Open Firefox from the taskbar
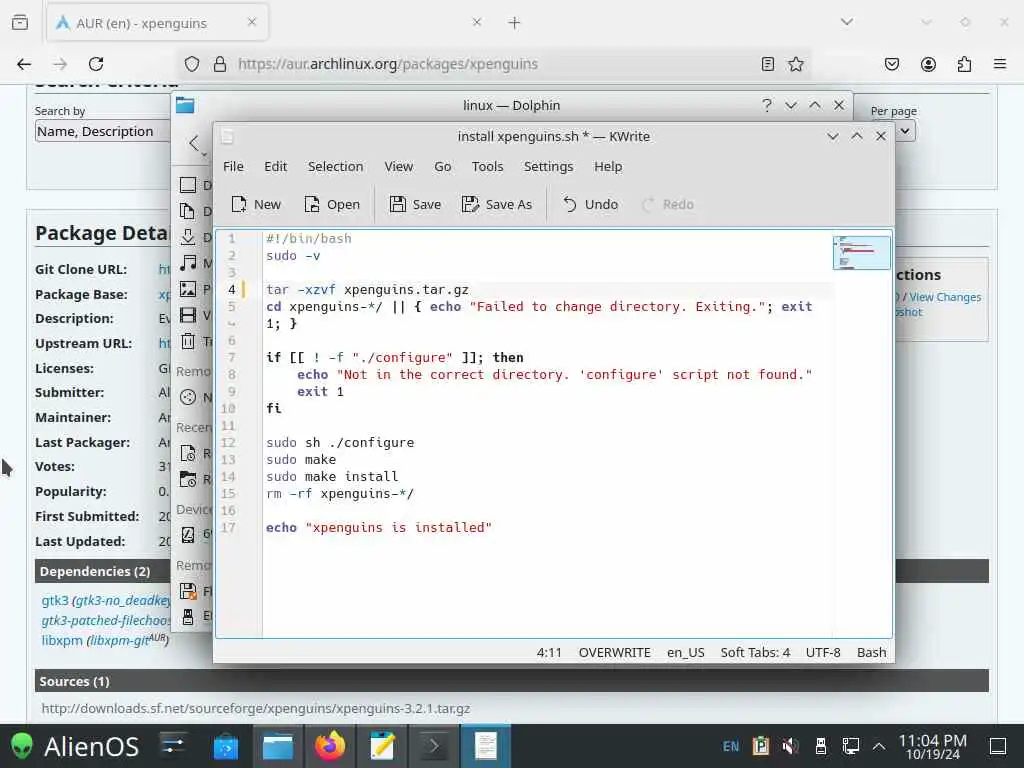Screen dimensions: 1024x768 330,746
